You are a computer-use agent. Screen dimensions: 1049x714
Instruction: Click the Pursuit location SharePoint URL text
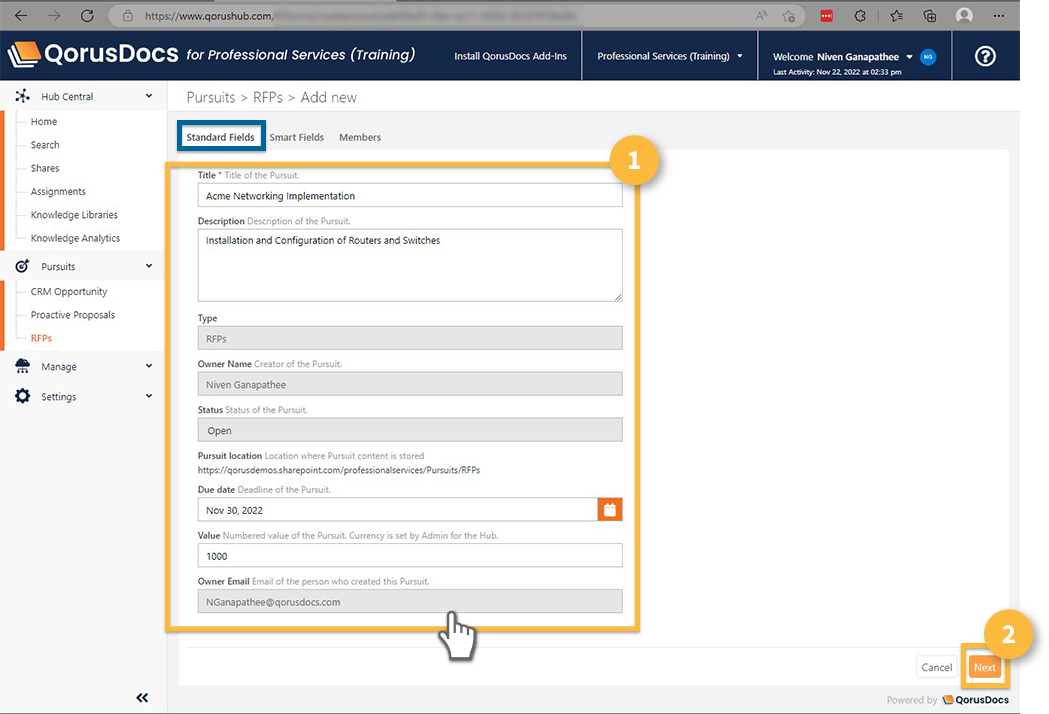click(339, 470)
